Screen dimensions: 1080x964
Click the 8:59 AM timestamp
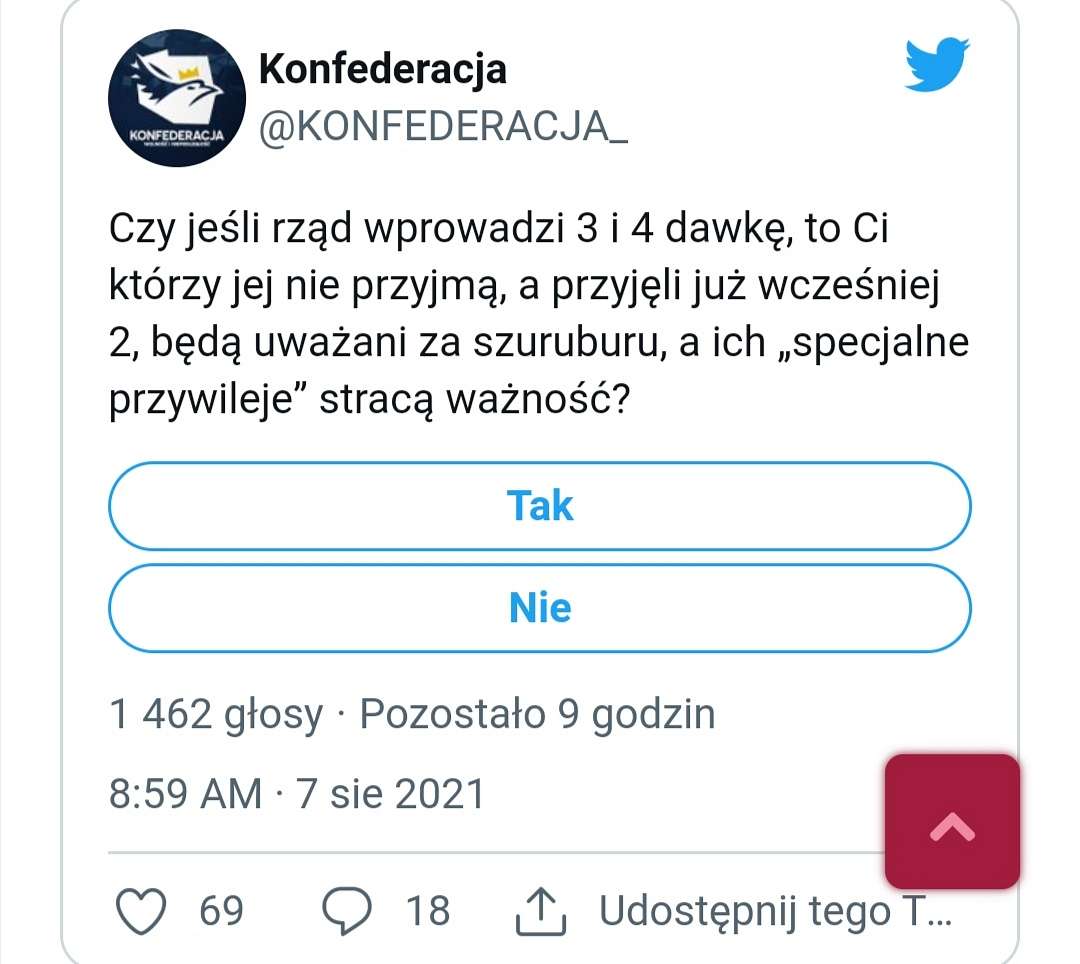coord(185,793)
